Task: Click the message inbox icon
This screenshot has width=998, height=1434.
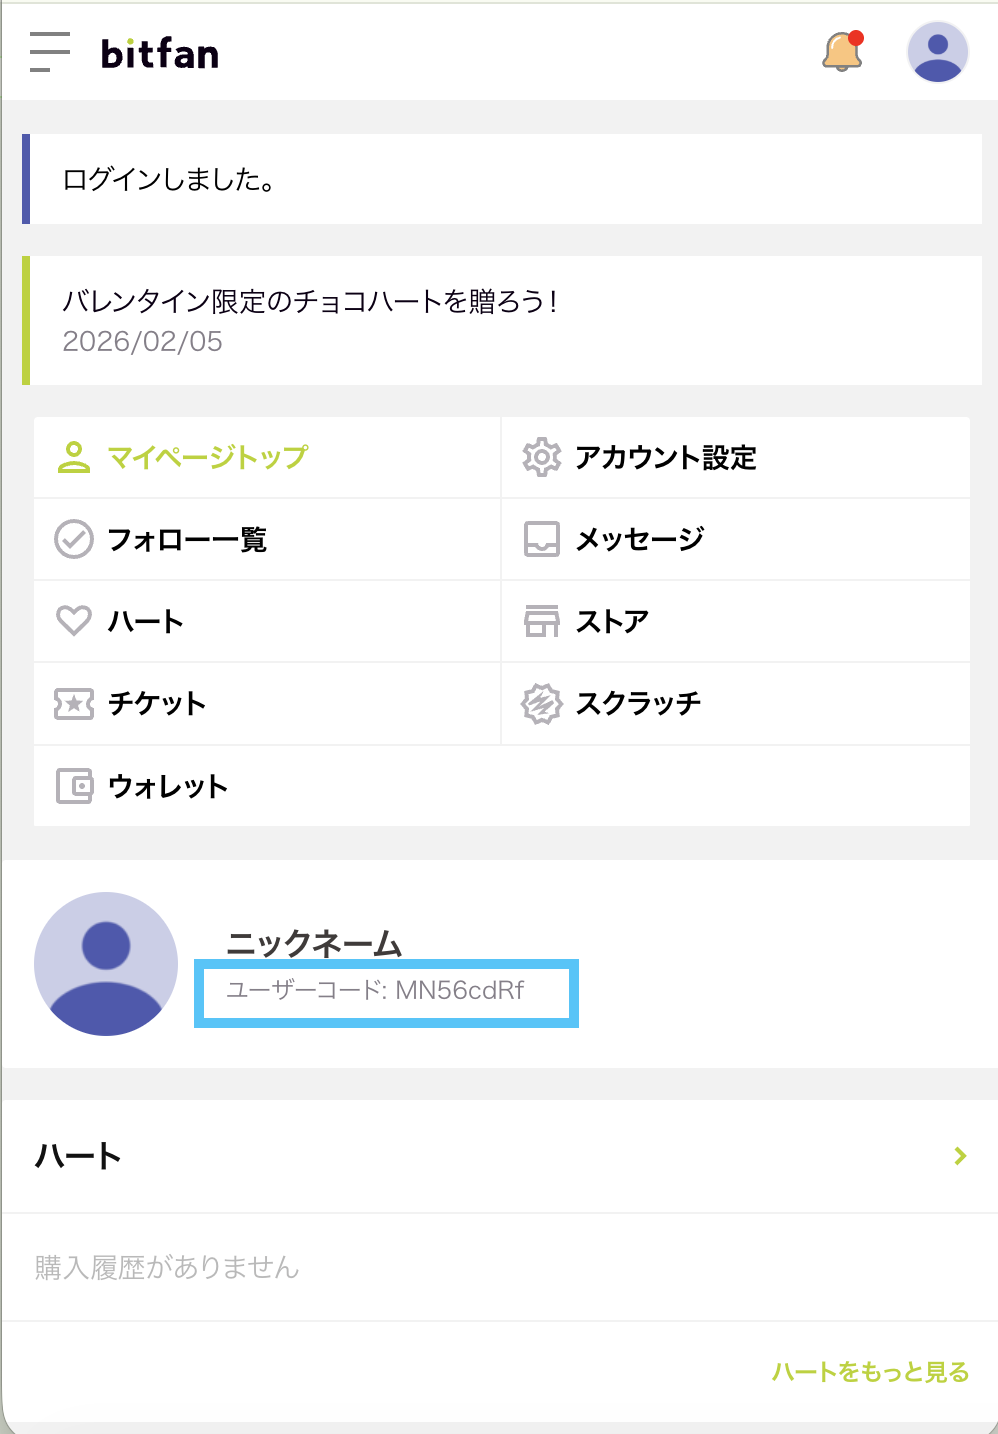Action: pyautogui.click(x=541, y=539)
